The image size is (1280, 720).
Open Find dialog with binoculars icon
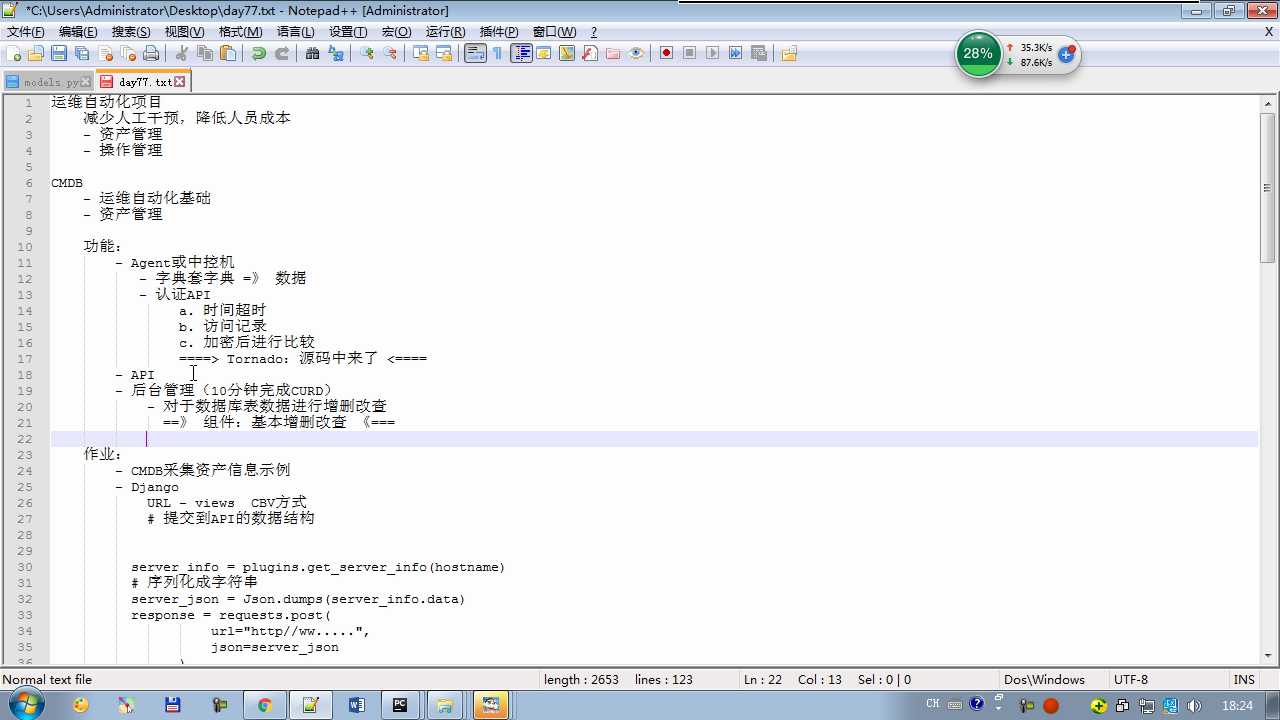click(313, 53)
